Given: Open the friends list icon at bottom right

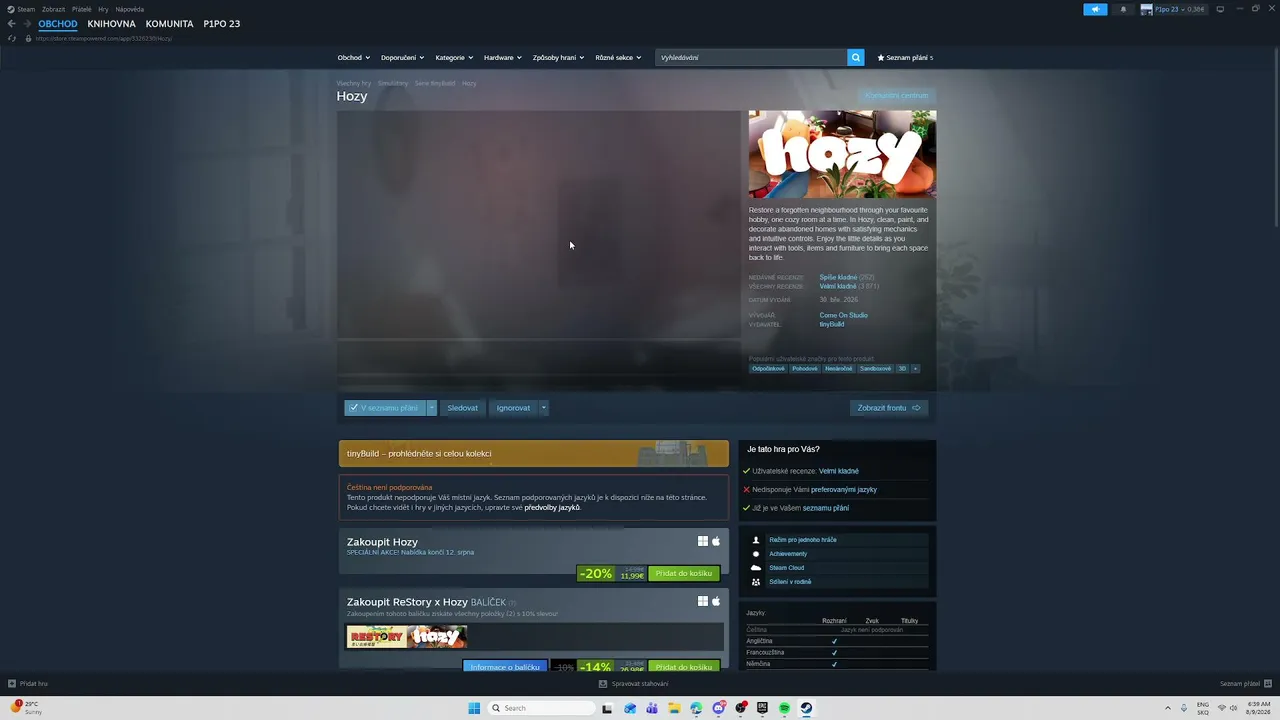Looking at the screenshot, I should click(1268, 684).
